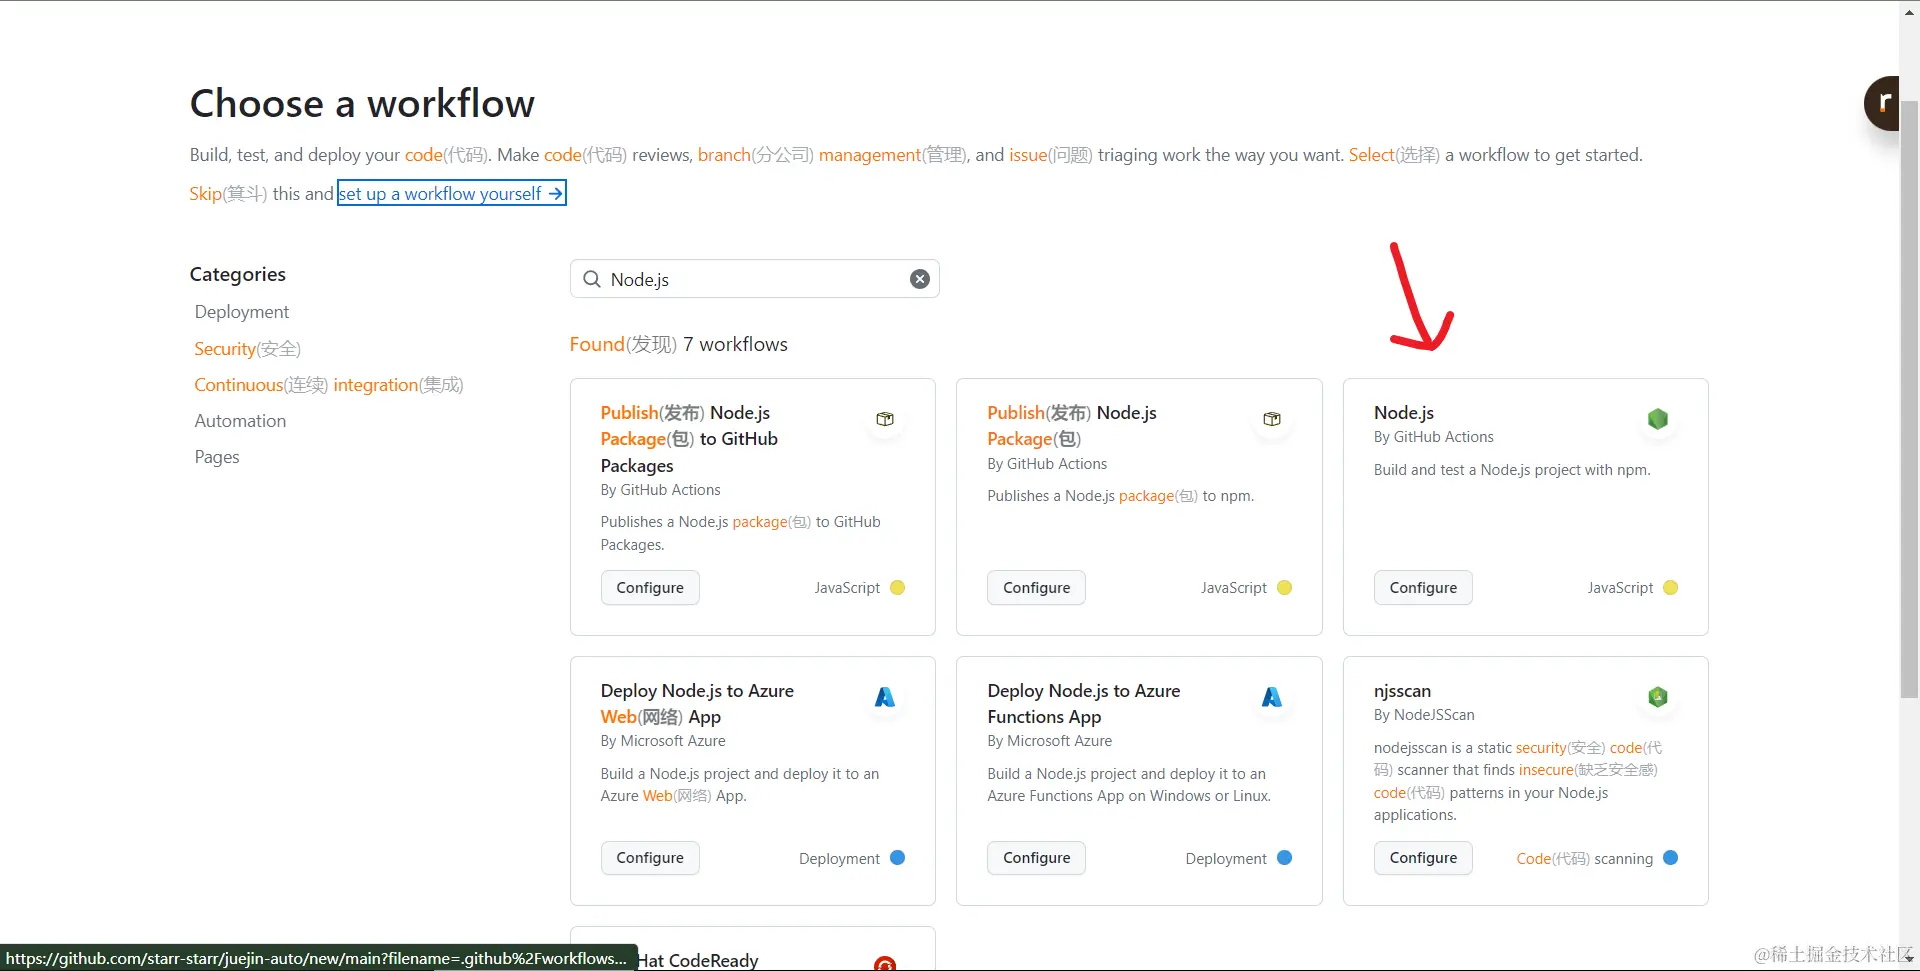1920x971 pixels.
Task: Click 'By NodeJSScan' author text
Action: click(1424, 715)
